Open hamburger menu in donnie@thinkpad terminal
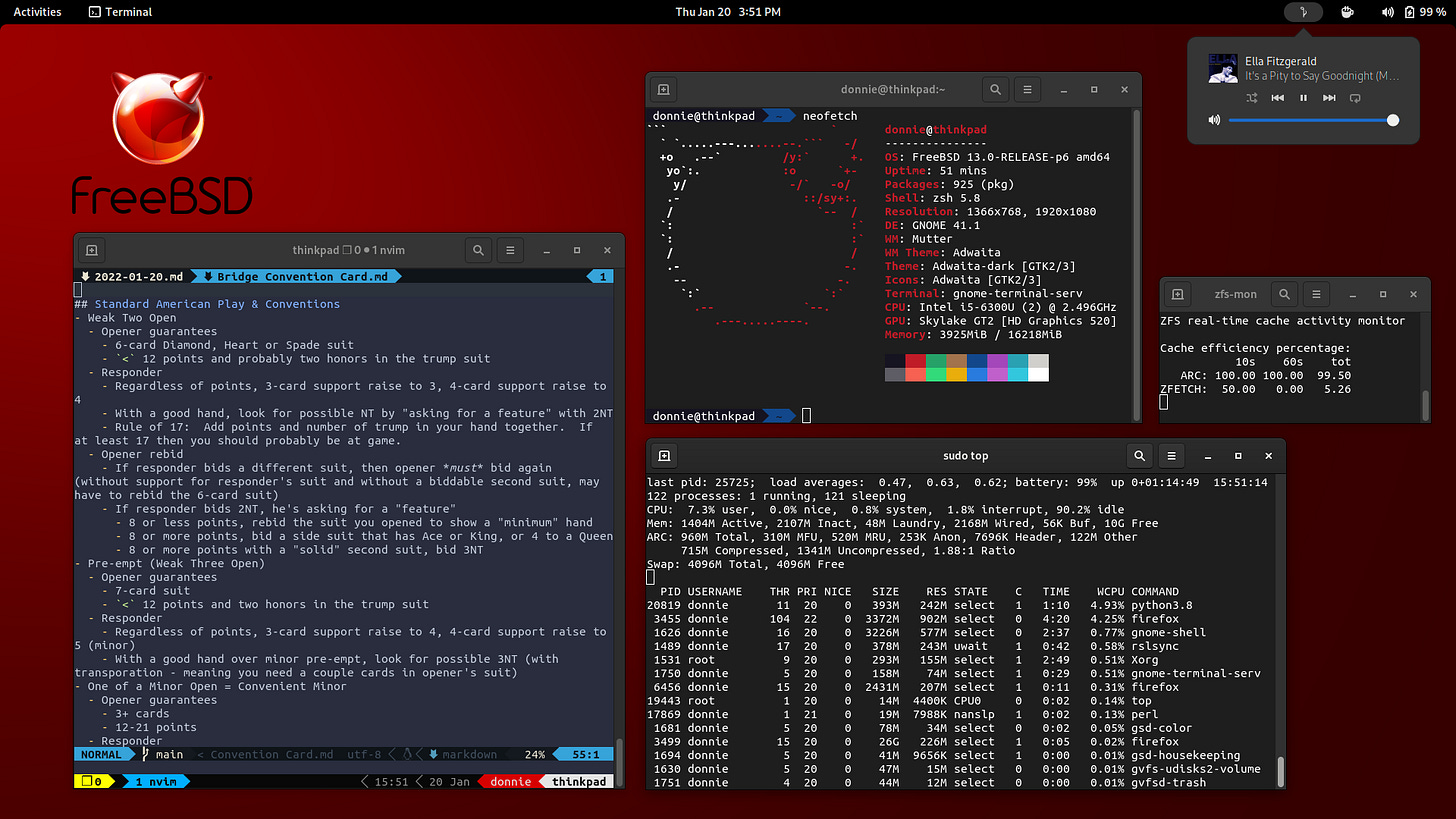 pyautogui.click(x=1027, y=90)
